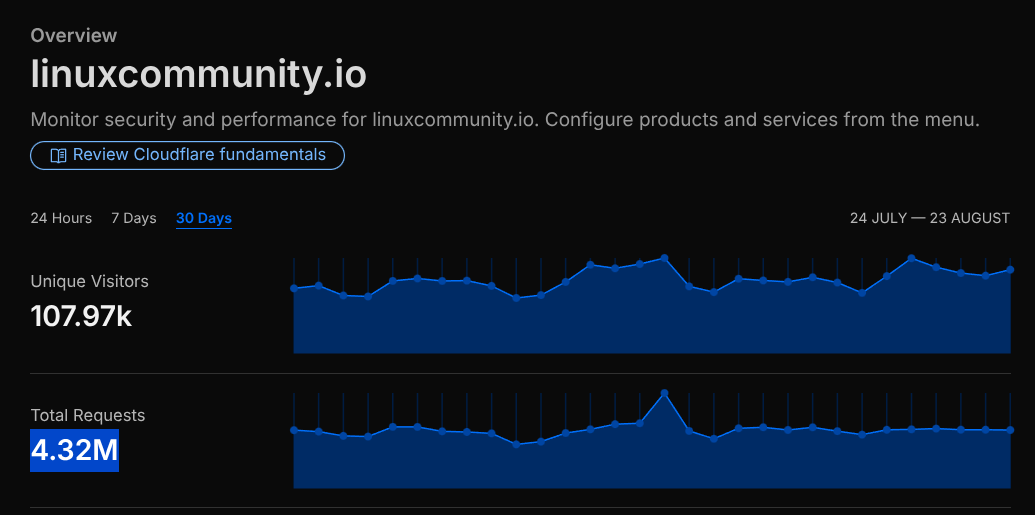This screenshot has width=1035, height=515.
Task: Click the Monitor security and performance description text
Action: pos(505,120)
